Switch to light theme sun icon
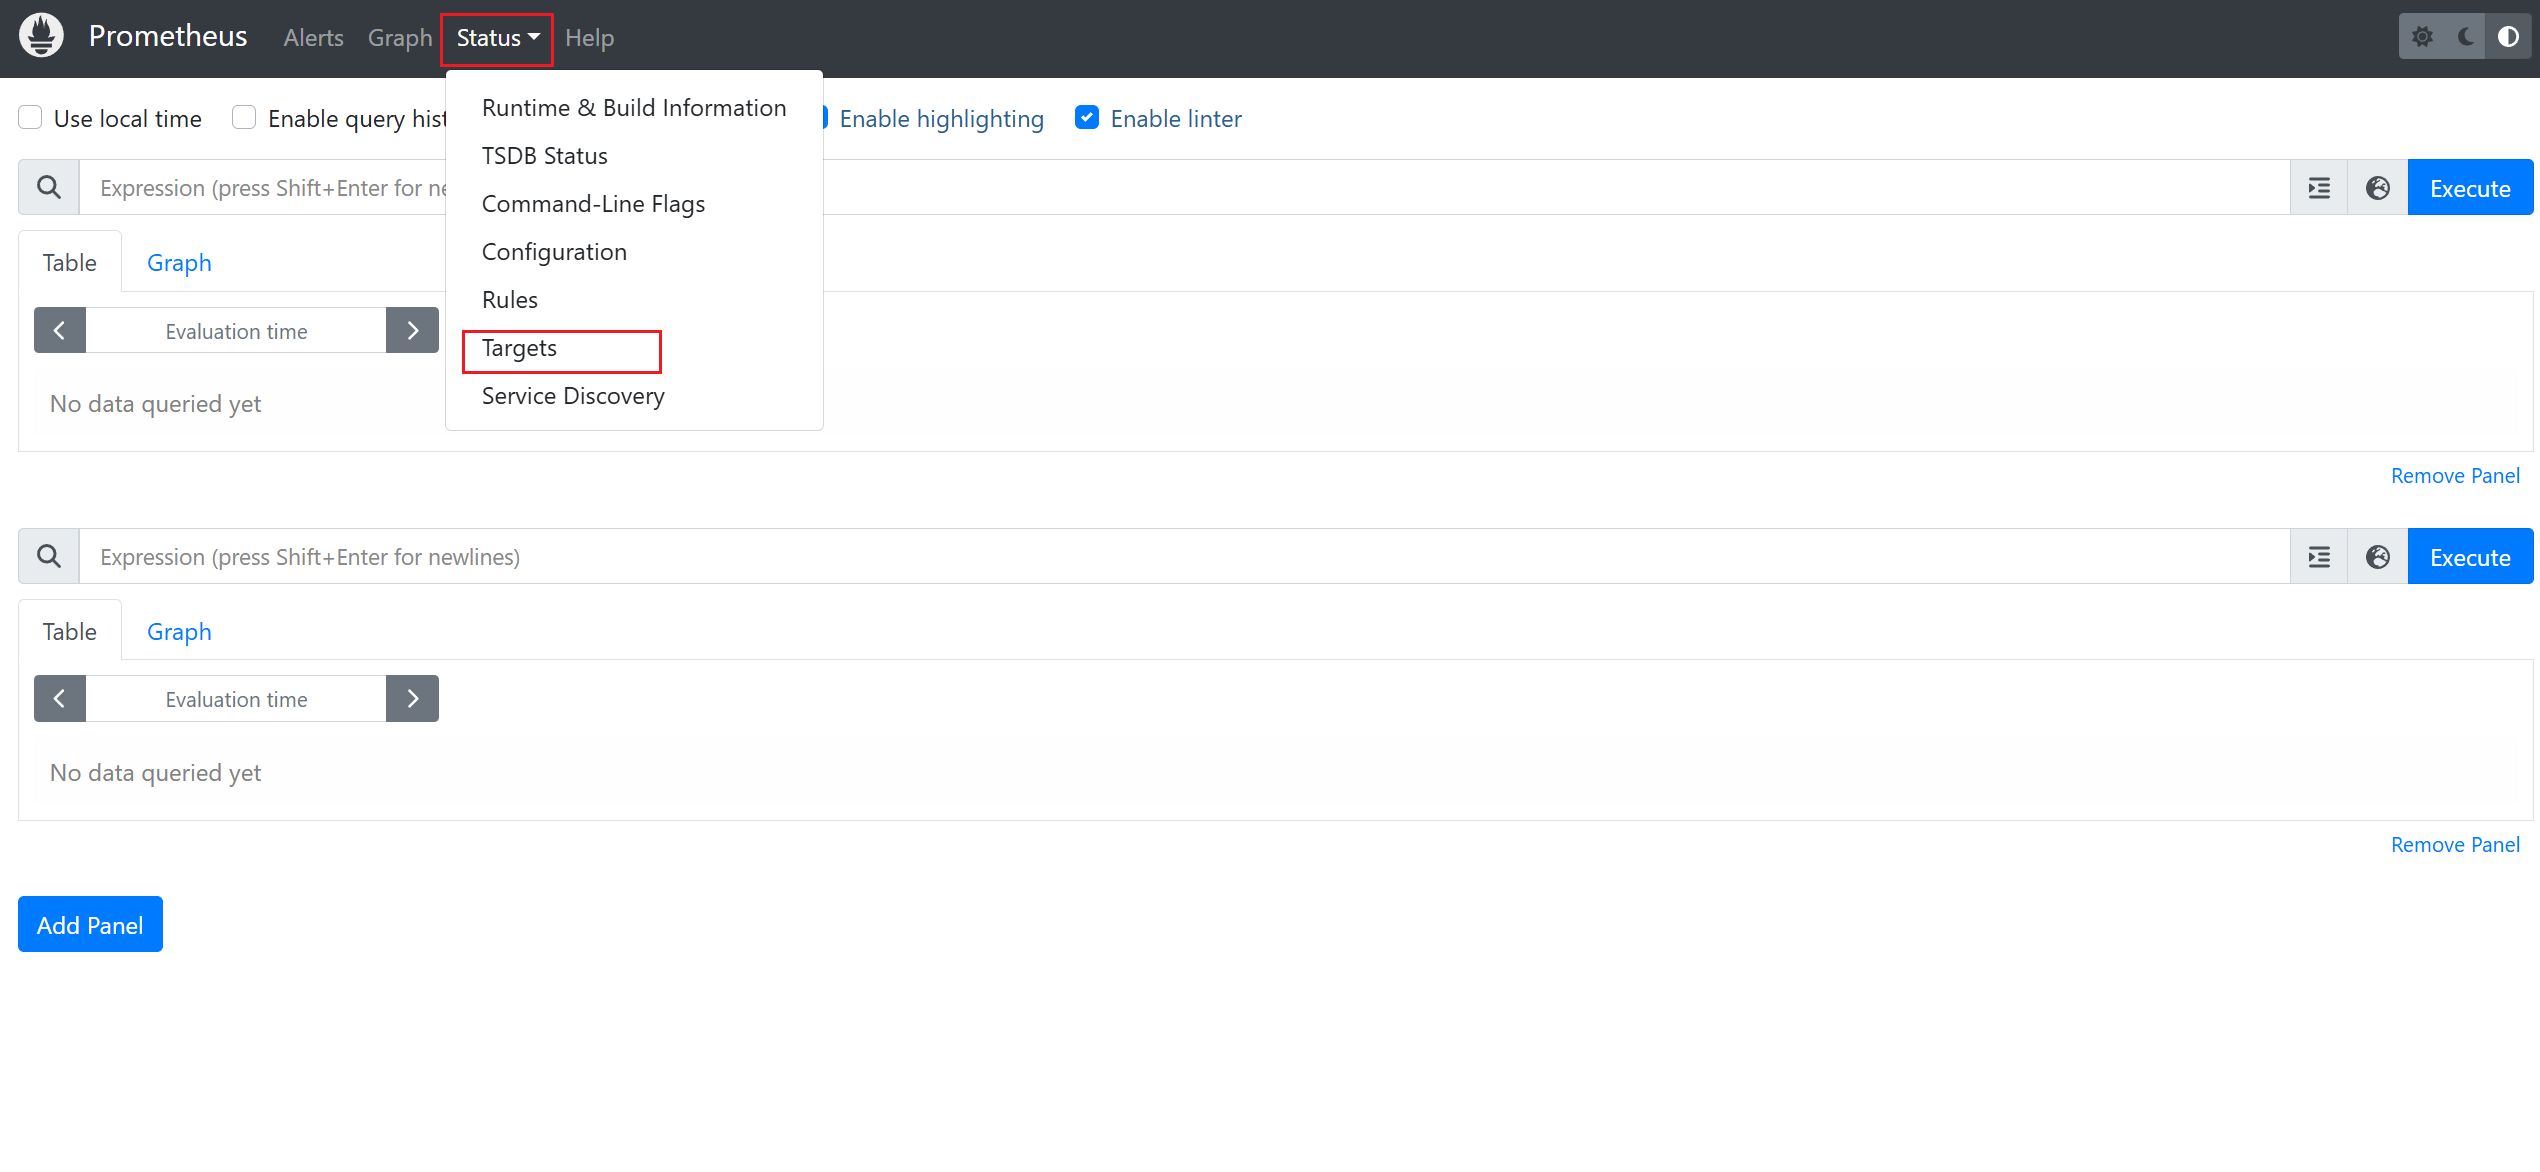This screenshot has width=2540, height=1172. tap(2422, 37)
